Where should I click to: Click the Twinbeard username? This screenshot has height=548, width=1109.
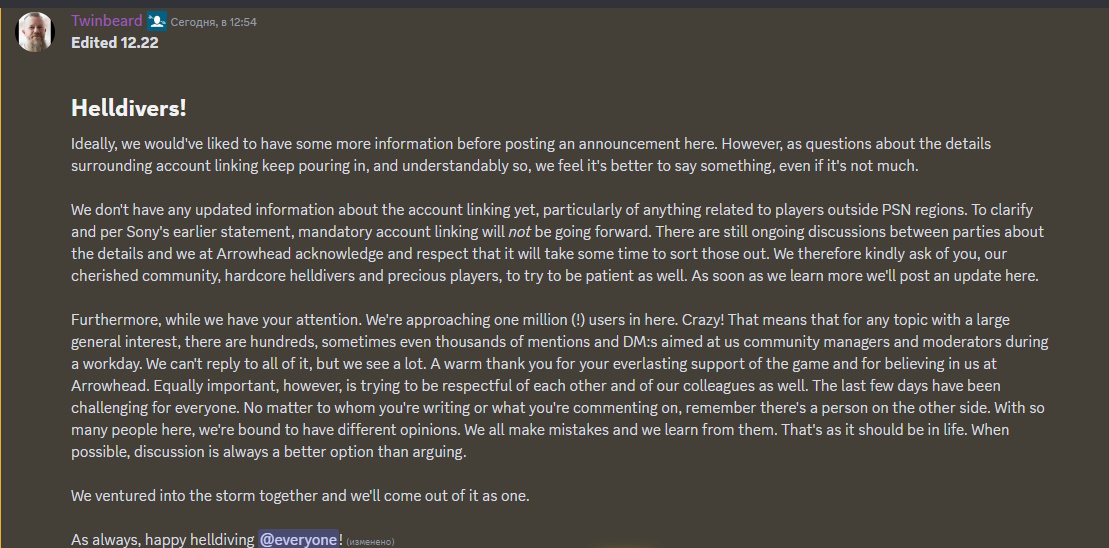(106, 21)
